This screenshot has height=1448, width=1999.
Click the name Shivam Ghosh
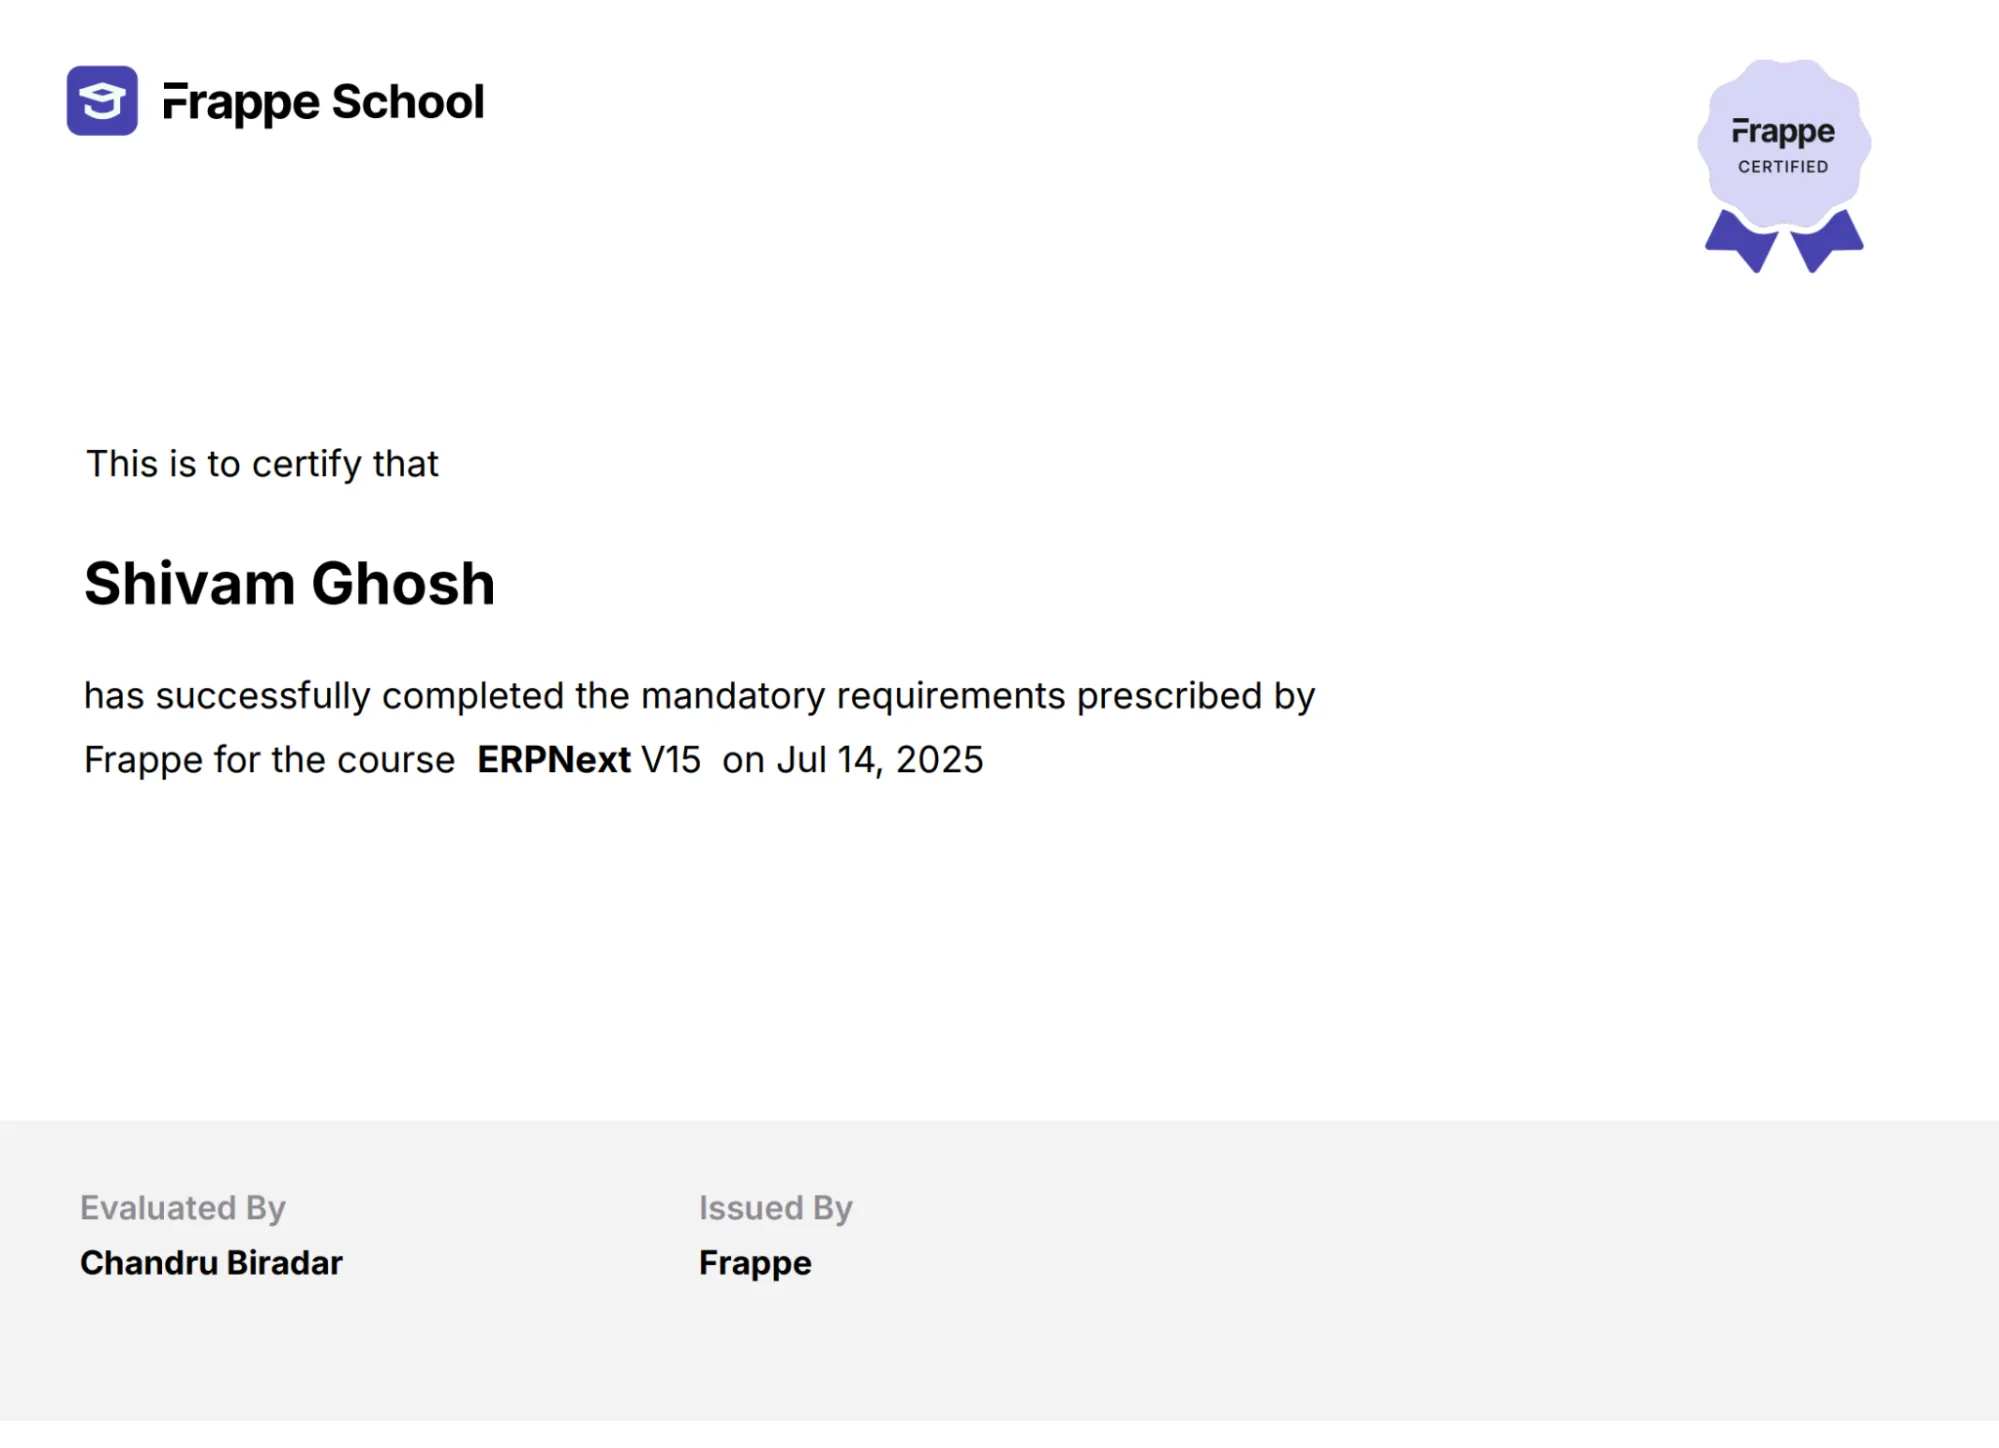click(290, 584)
